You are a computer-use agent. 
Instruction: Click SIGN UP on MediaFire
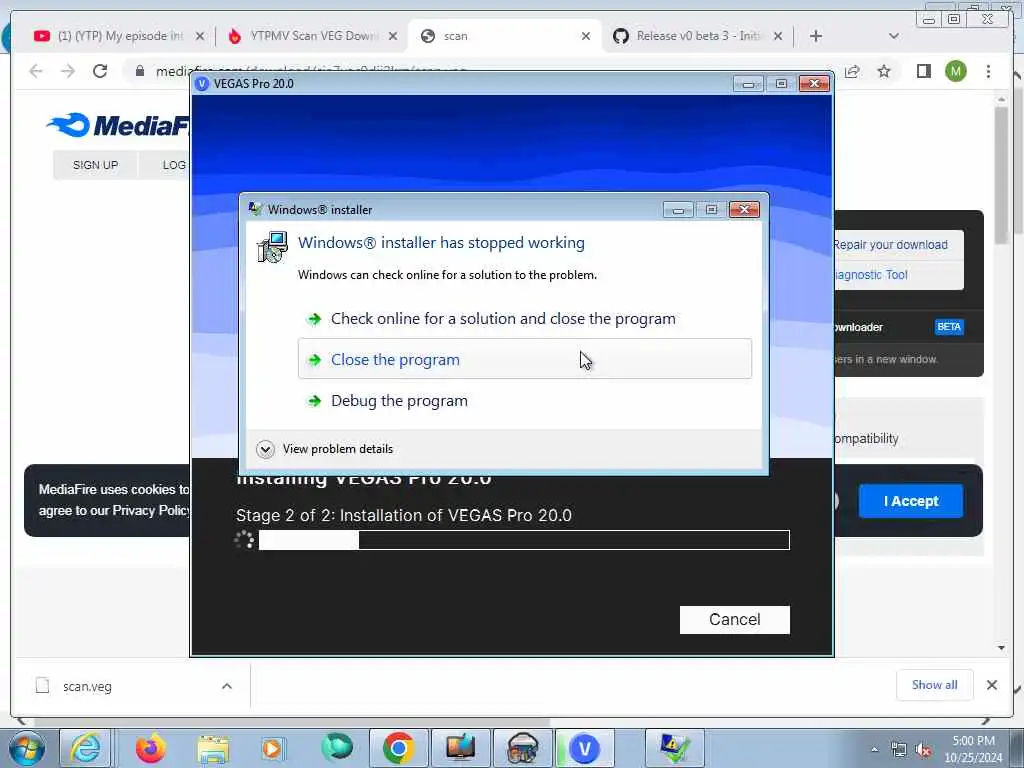click(x=95, y=165)
